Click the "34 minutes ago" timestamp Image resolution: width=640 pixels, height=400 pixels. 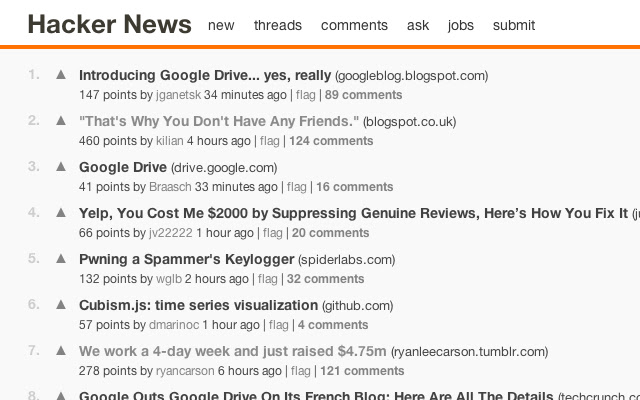pos(245,95)
